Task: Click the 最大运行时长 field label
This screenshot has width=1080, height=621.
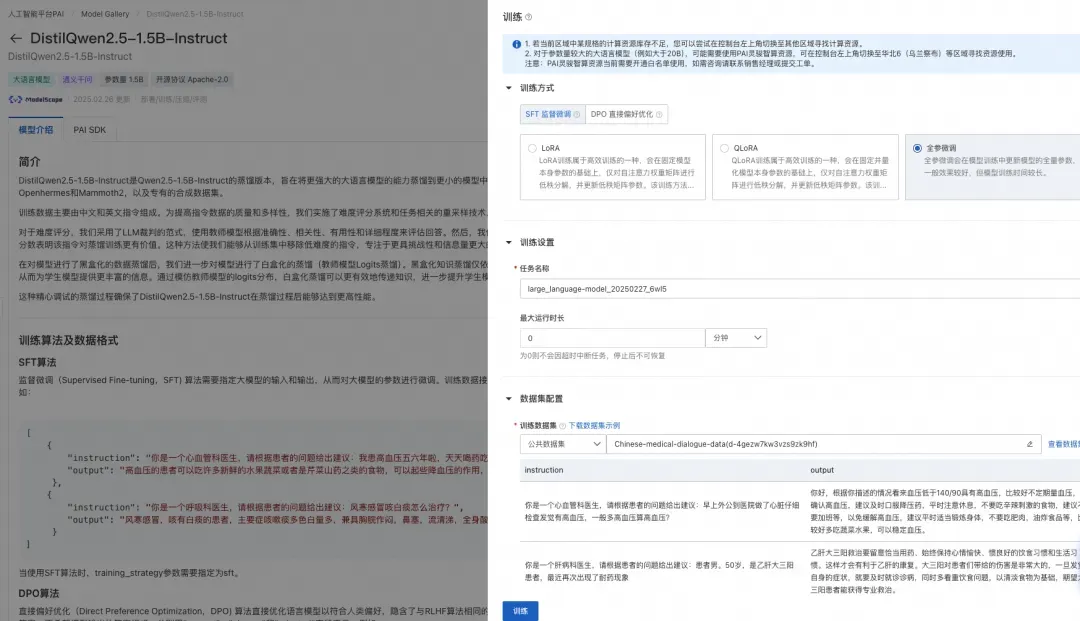Action: tap(542, 318)
